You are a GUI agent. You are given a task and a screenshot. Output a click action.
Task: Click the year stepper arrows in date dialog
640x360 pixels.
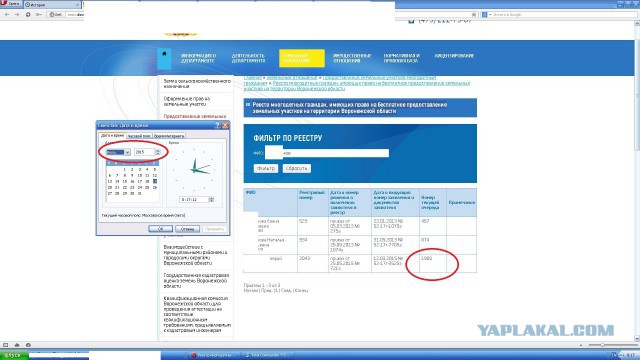coord(158,152)
